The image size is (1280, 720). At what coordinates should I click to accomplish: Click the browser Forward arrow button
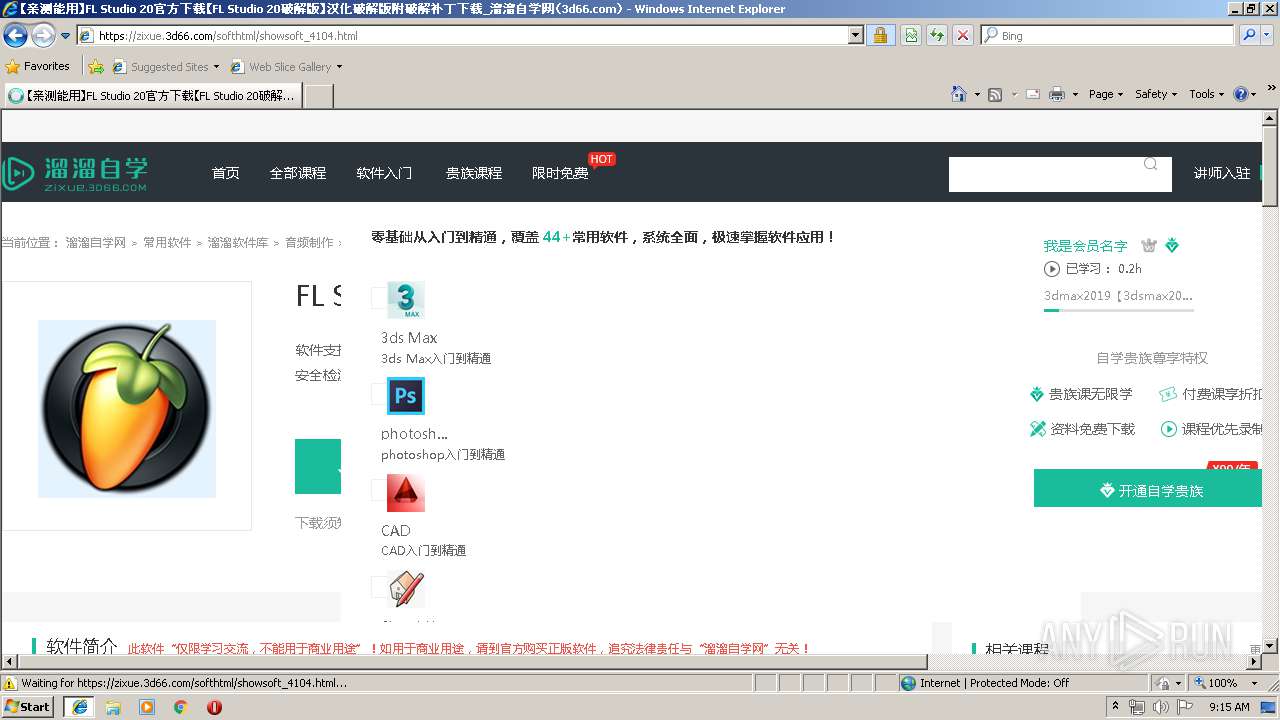[x=43, y=36]
